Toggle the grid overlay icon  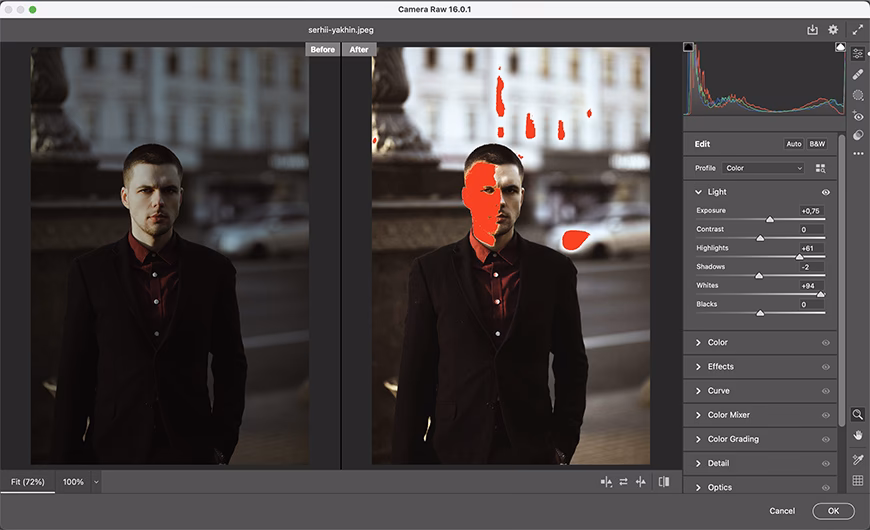coord(858,481)
